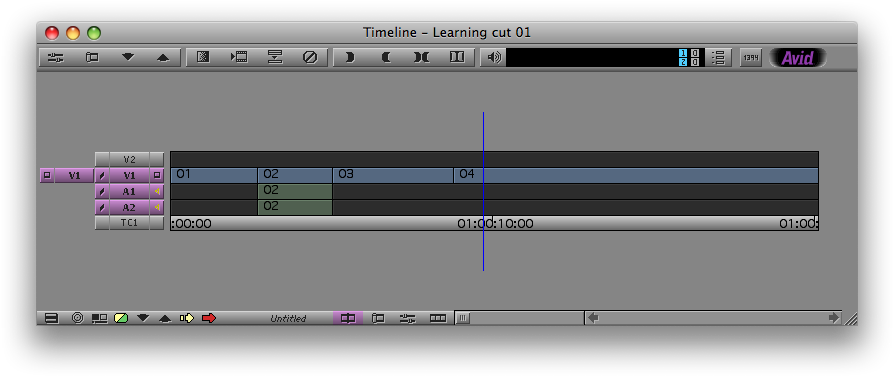893x376 pixels.
Task: Click the Avid logo button
Action: (797, 58)
